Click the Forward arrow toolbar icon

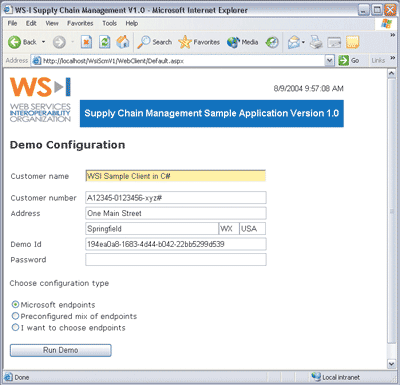pyautogui.click(x=59, y=42)
